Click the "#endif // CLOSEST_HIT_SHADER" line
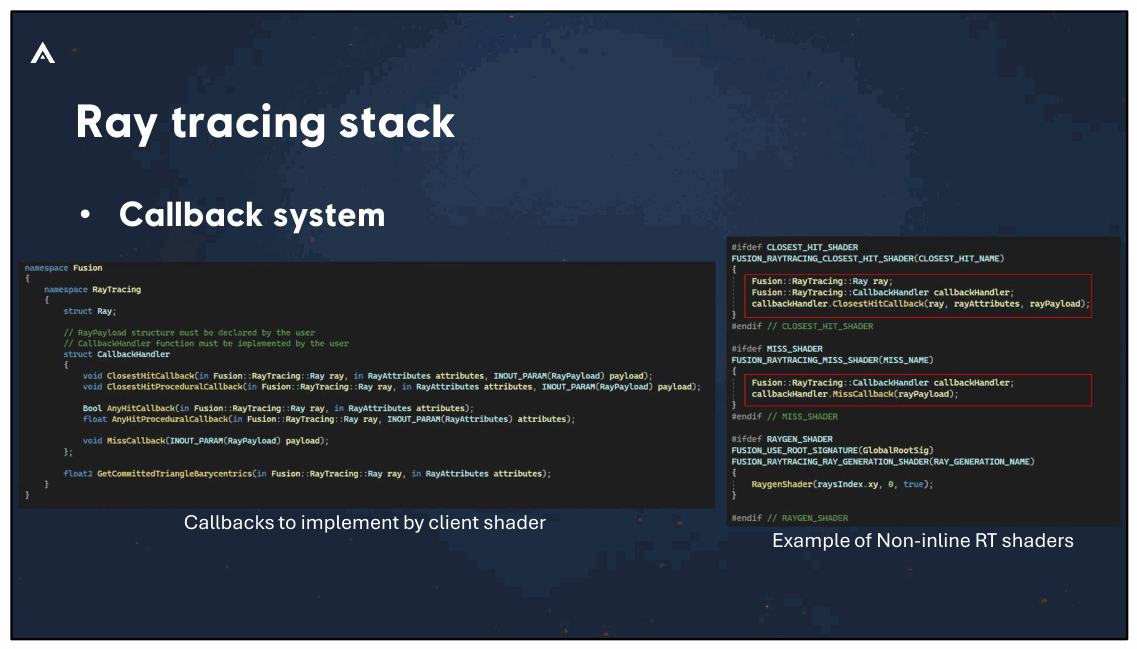The width and height of the screenshot is (1137, 649). 802,326
